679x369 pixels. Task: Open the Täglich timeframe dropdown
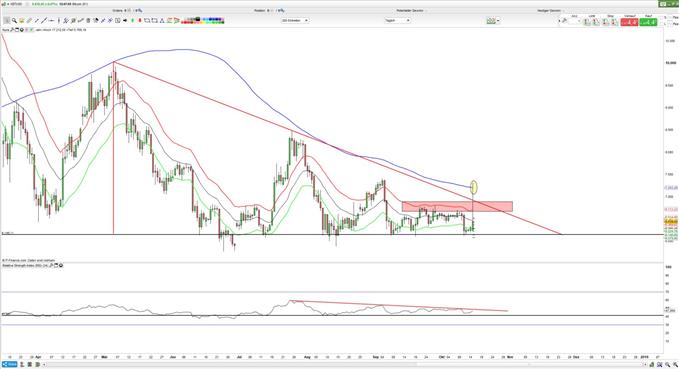(397, 20)
